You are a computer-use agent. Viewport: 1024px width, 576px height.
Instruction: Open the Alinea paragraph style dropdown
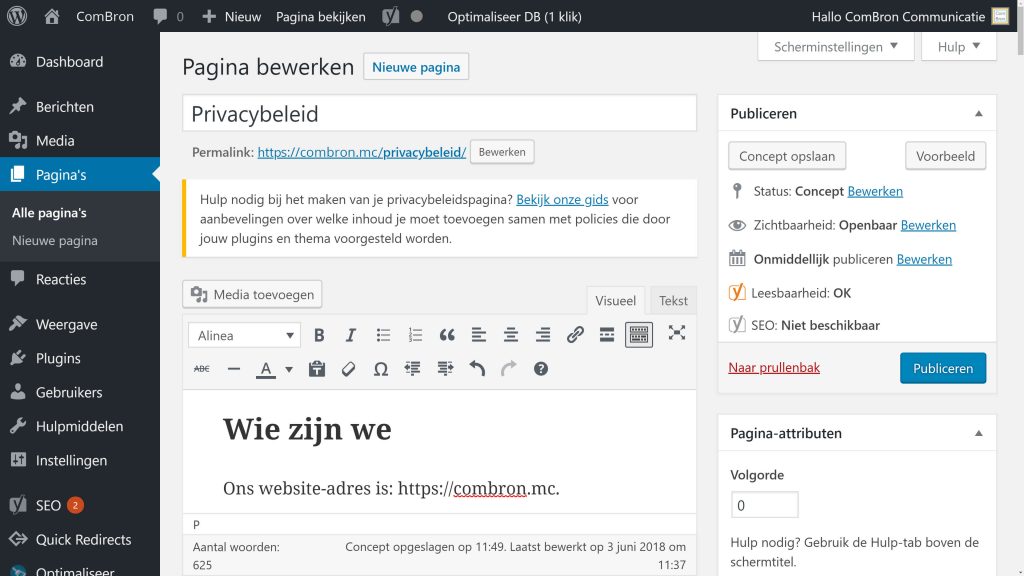coord(244,335)
